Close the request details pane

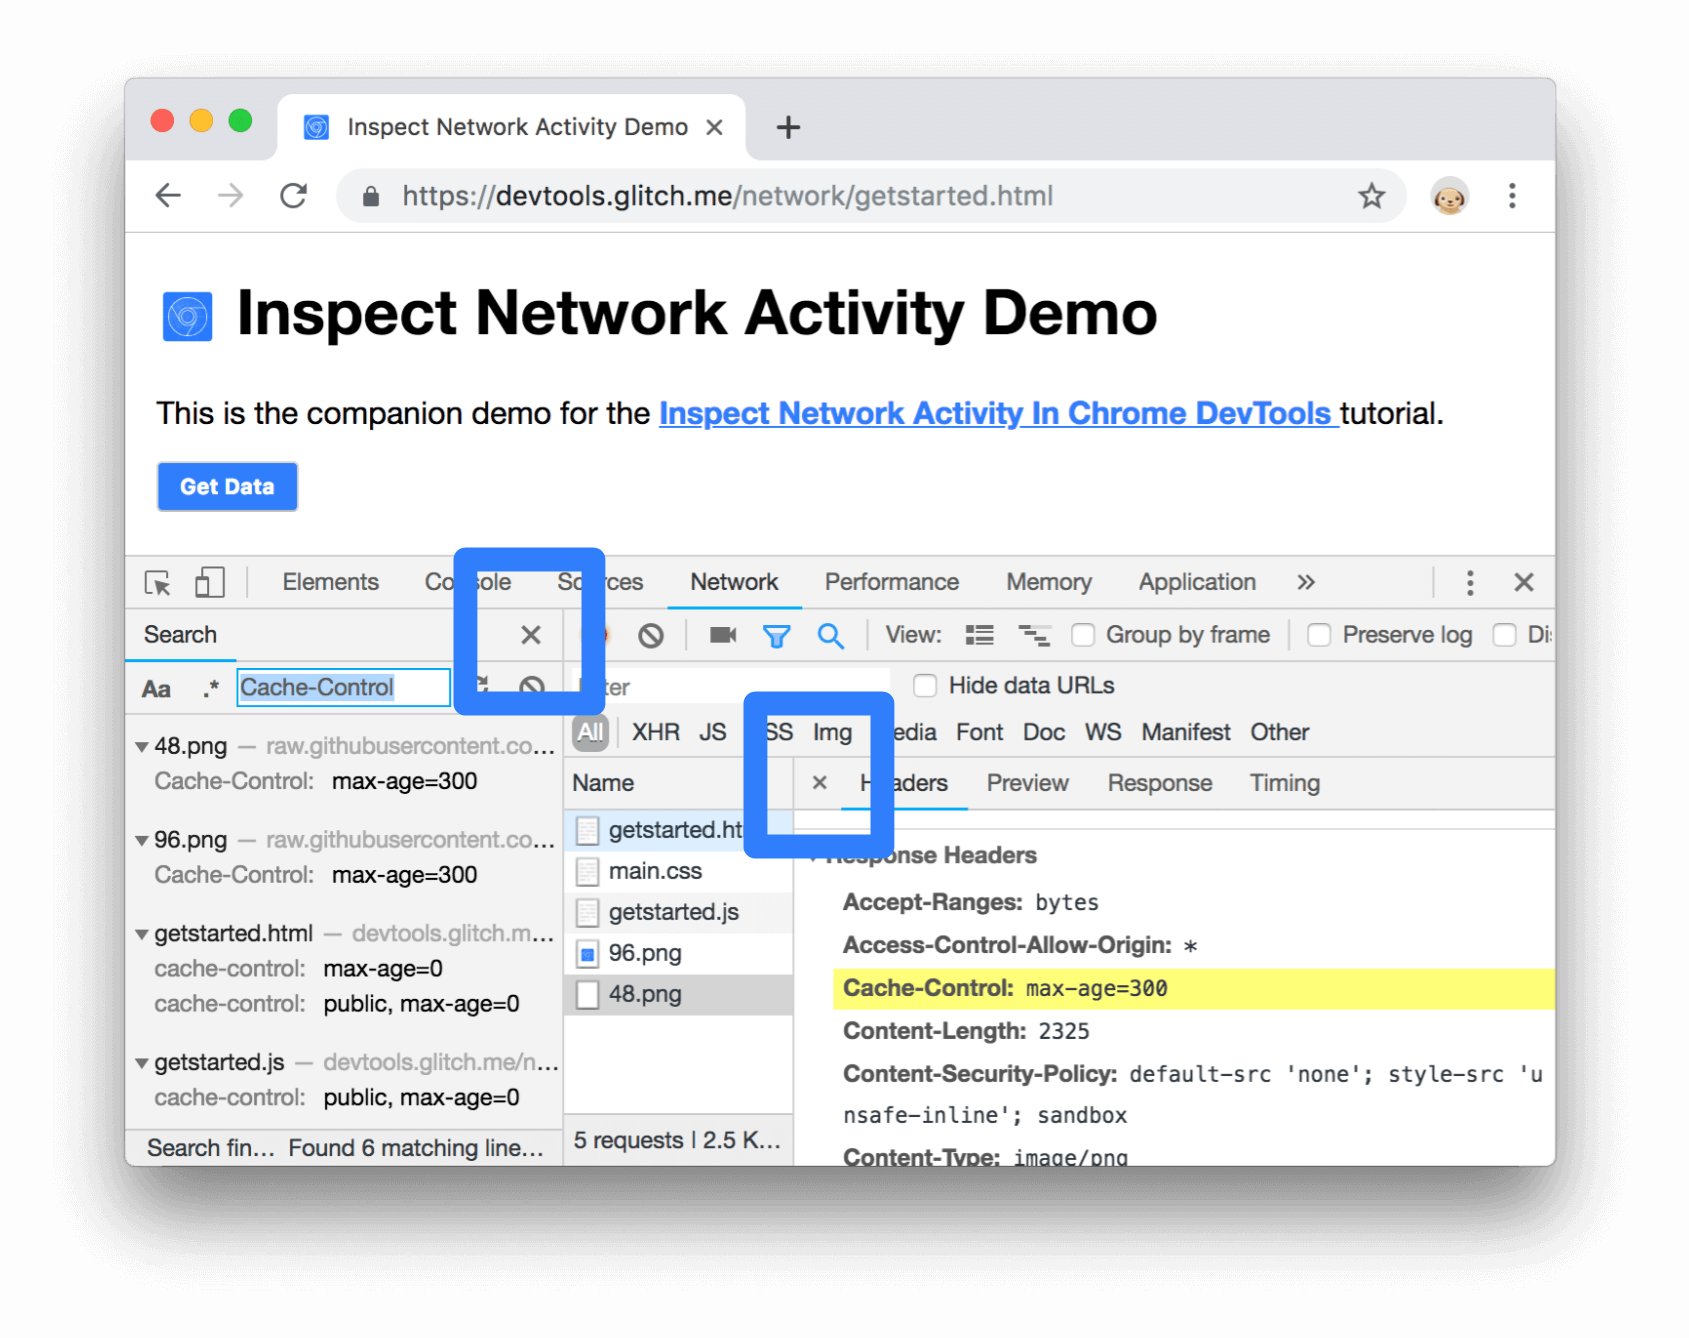point(819,782)
